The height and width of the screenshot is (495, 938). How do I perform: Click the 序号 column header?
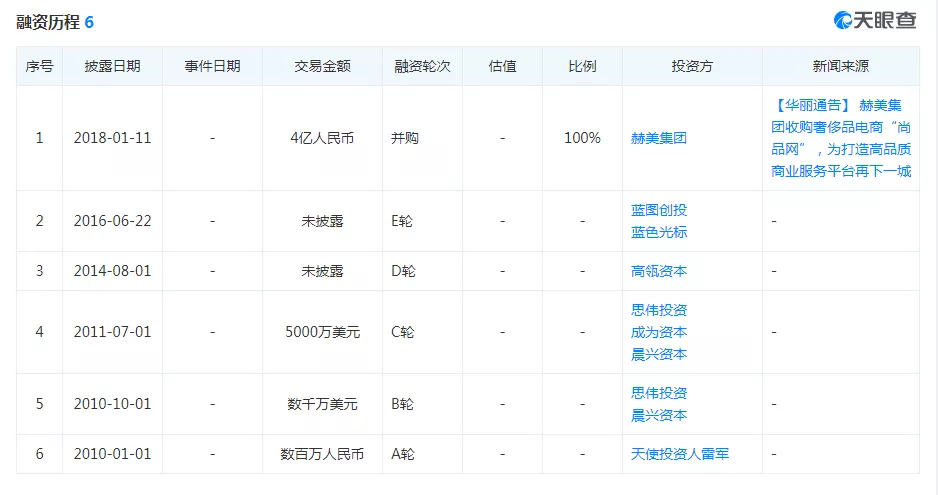[39, 66]
